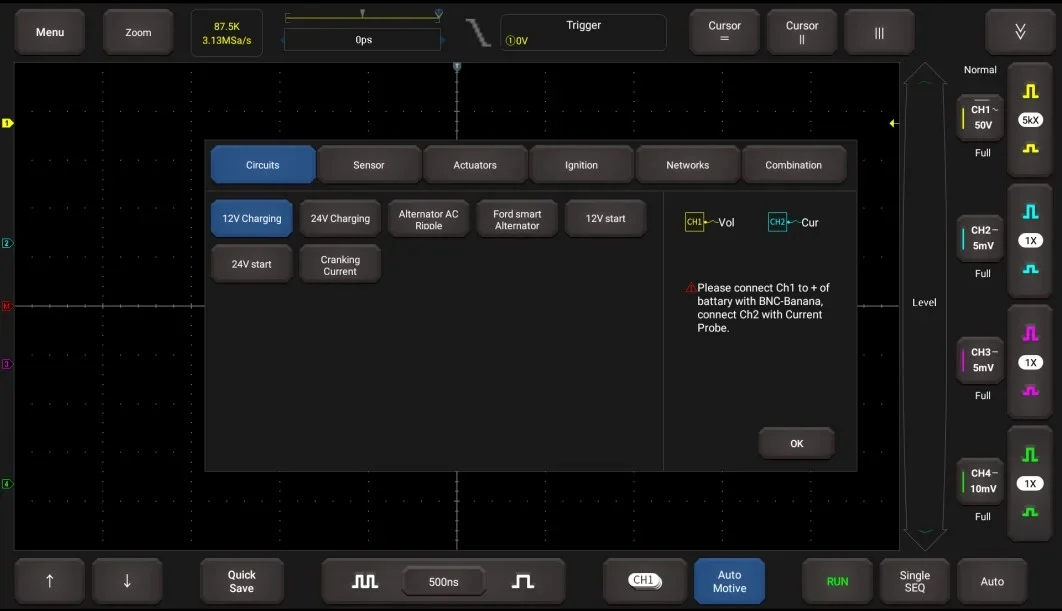1062x611 pixels.
Task: Switch to the Ignition tab
Action: tap(581, 165)
